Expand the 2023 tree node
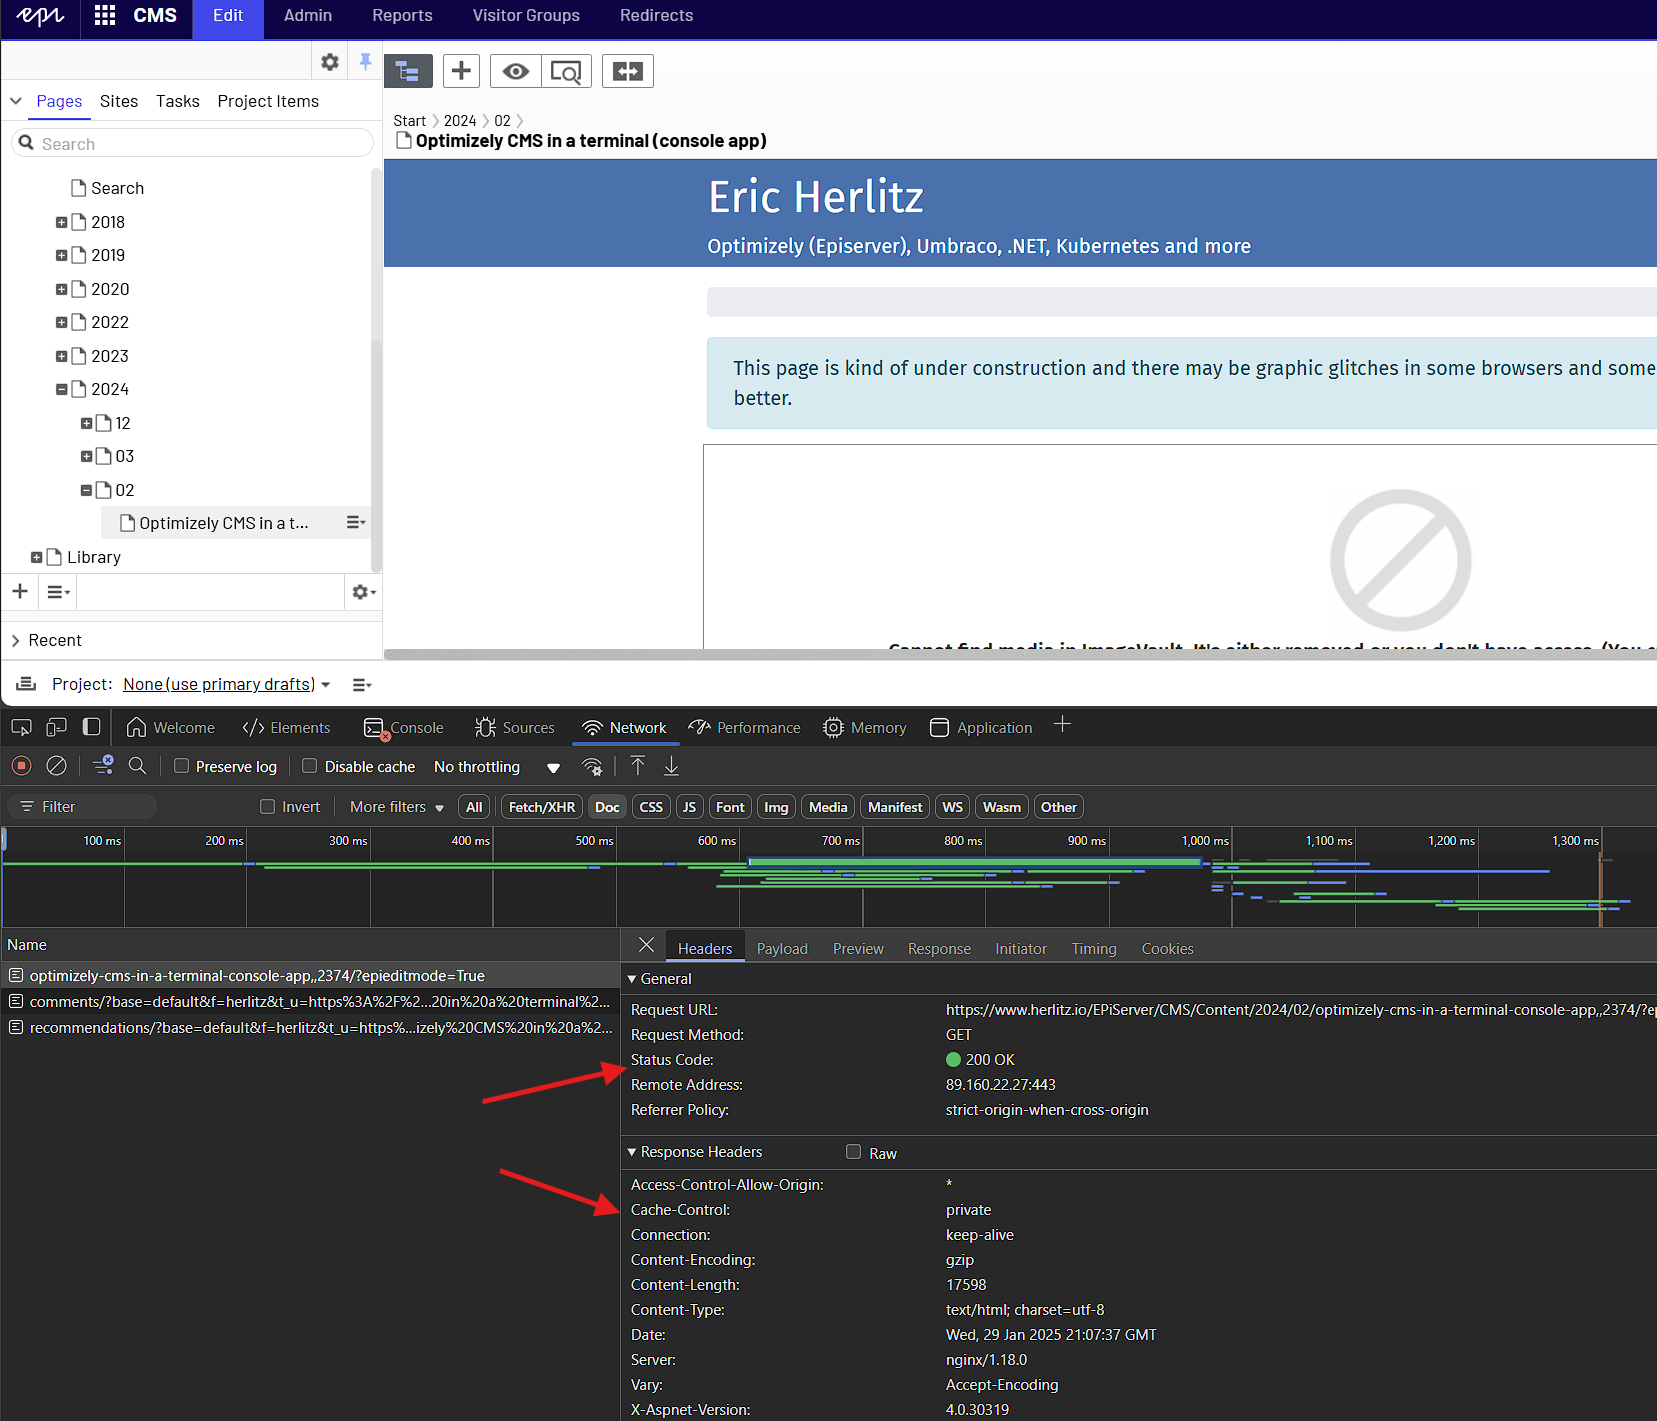Image resolution: width=1657 pixels, height=1421 pixels. [62, 356]
